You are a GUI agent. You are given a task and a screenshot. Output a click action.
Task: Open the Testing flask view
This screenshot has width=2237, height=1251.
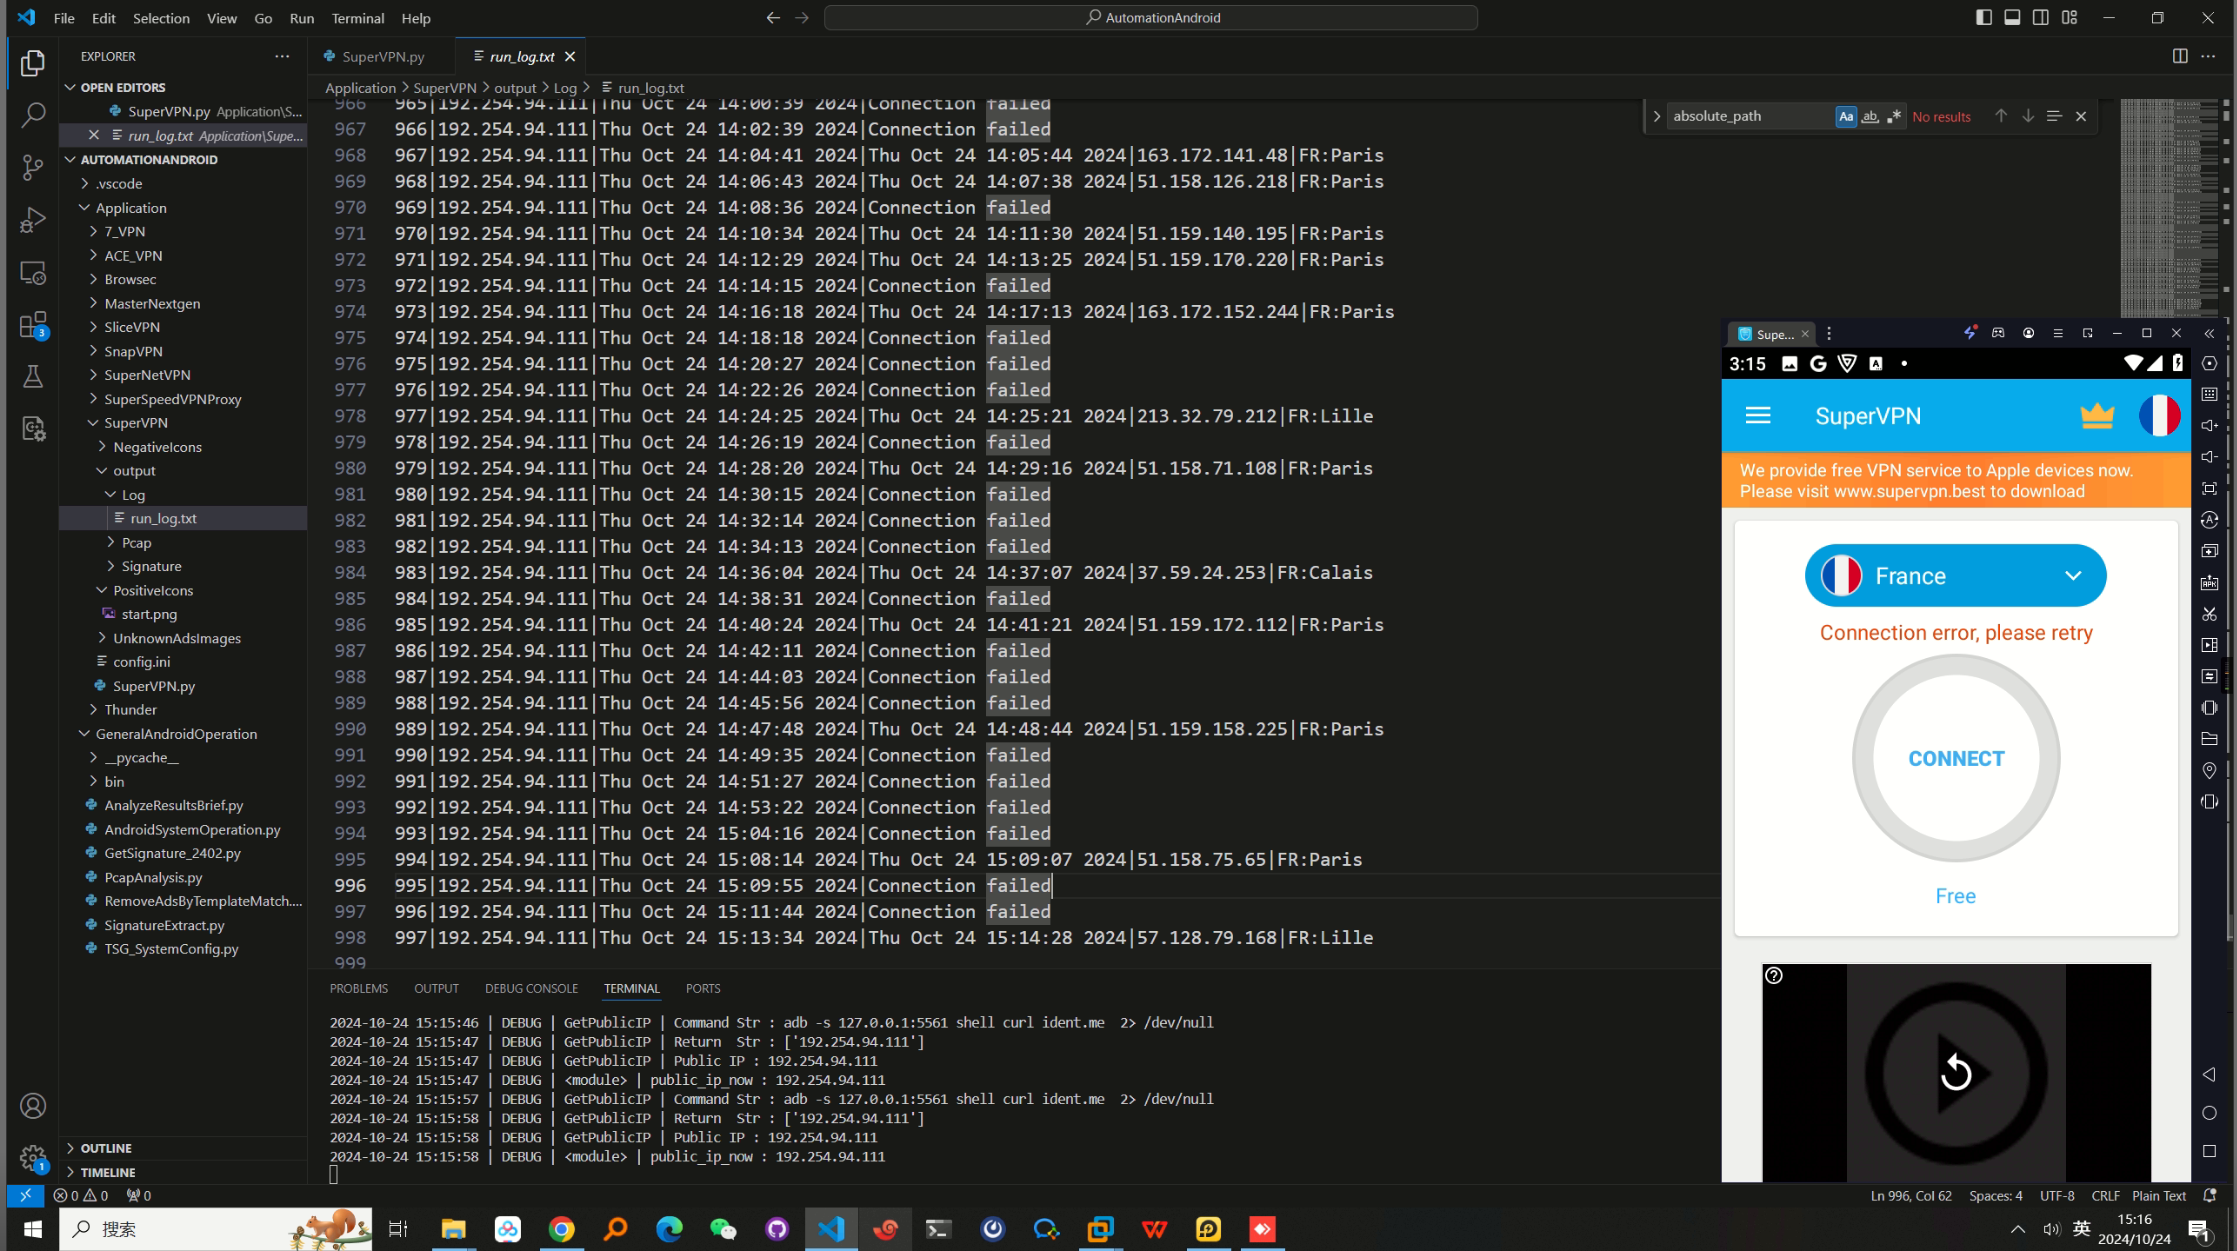click(x=33, y=376)
